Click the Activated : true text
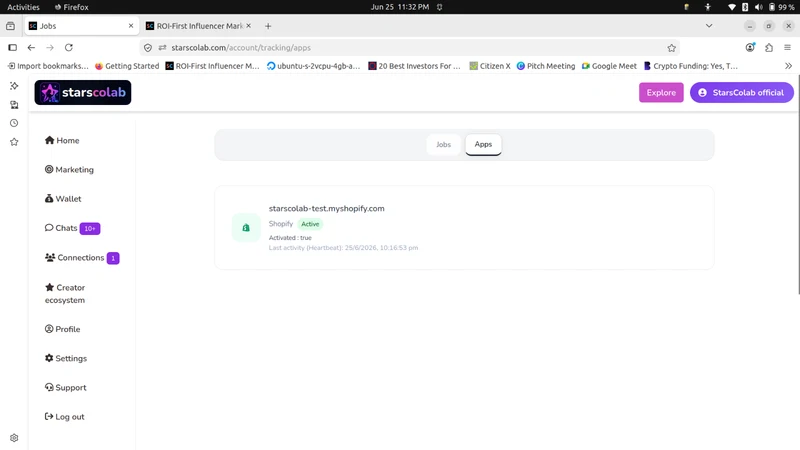This screenshot has height=450, width=800. [290, 238]
